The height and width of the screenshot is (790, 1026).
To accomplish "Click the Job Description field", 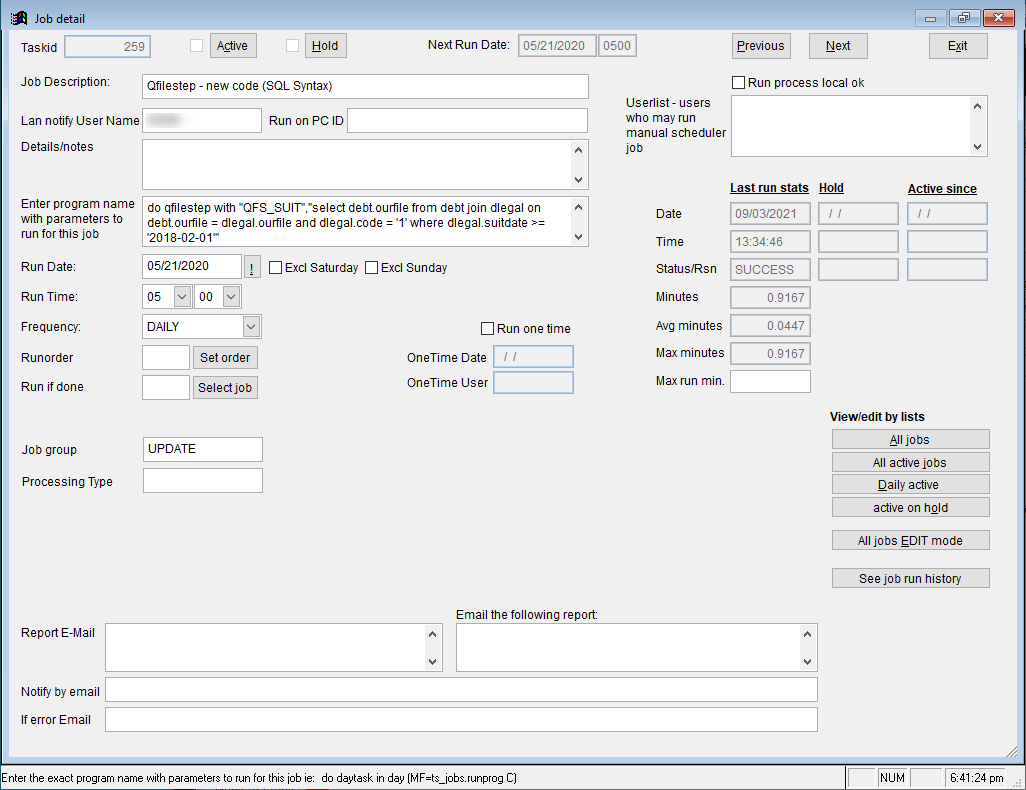I will [365, 86].
